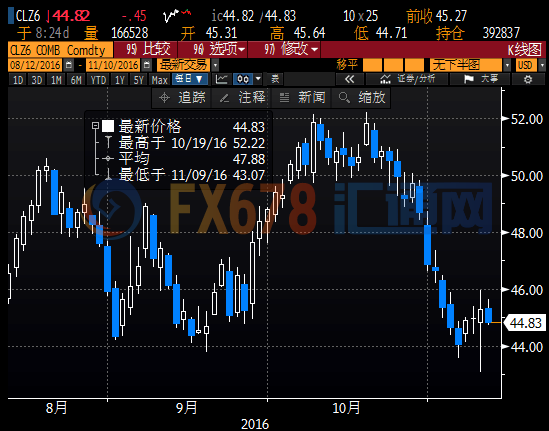Open the end date calendar picker
The height and width of the screenshot is (431, 549).
147,65
